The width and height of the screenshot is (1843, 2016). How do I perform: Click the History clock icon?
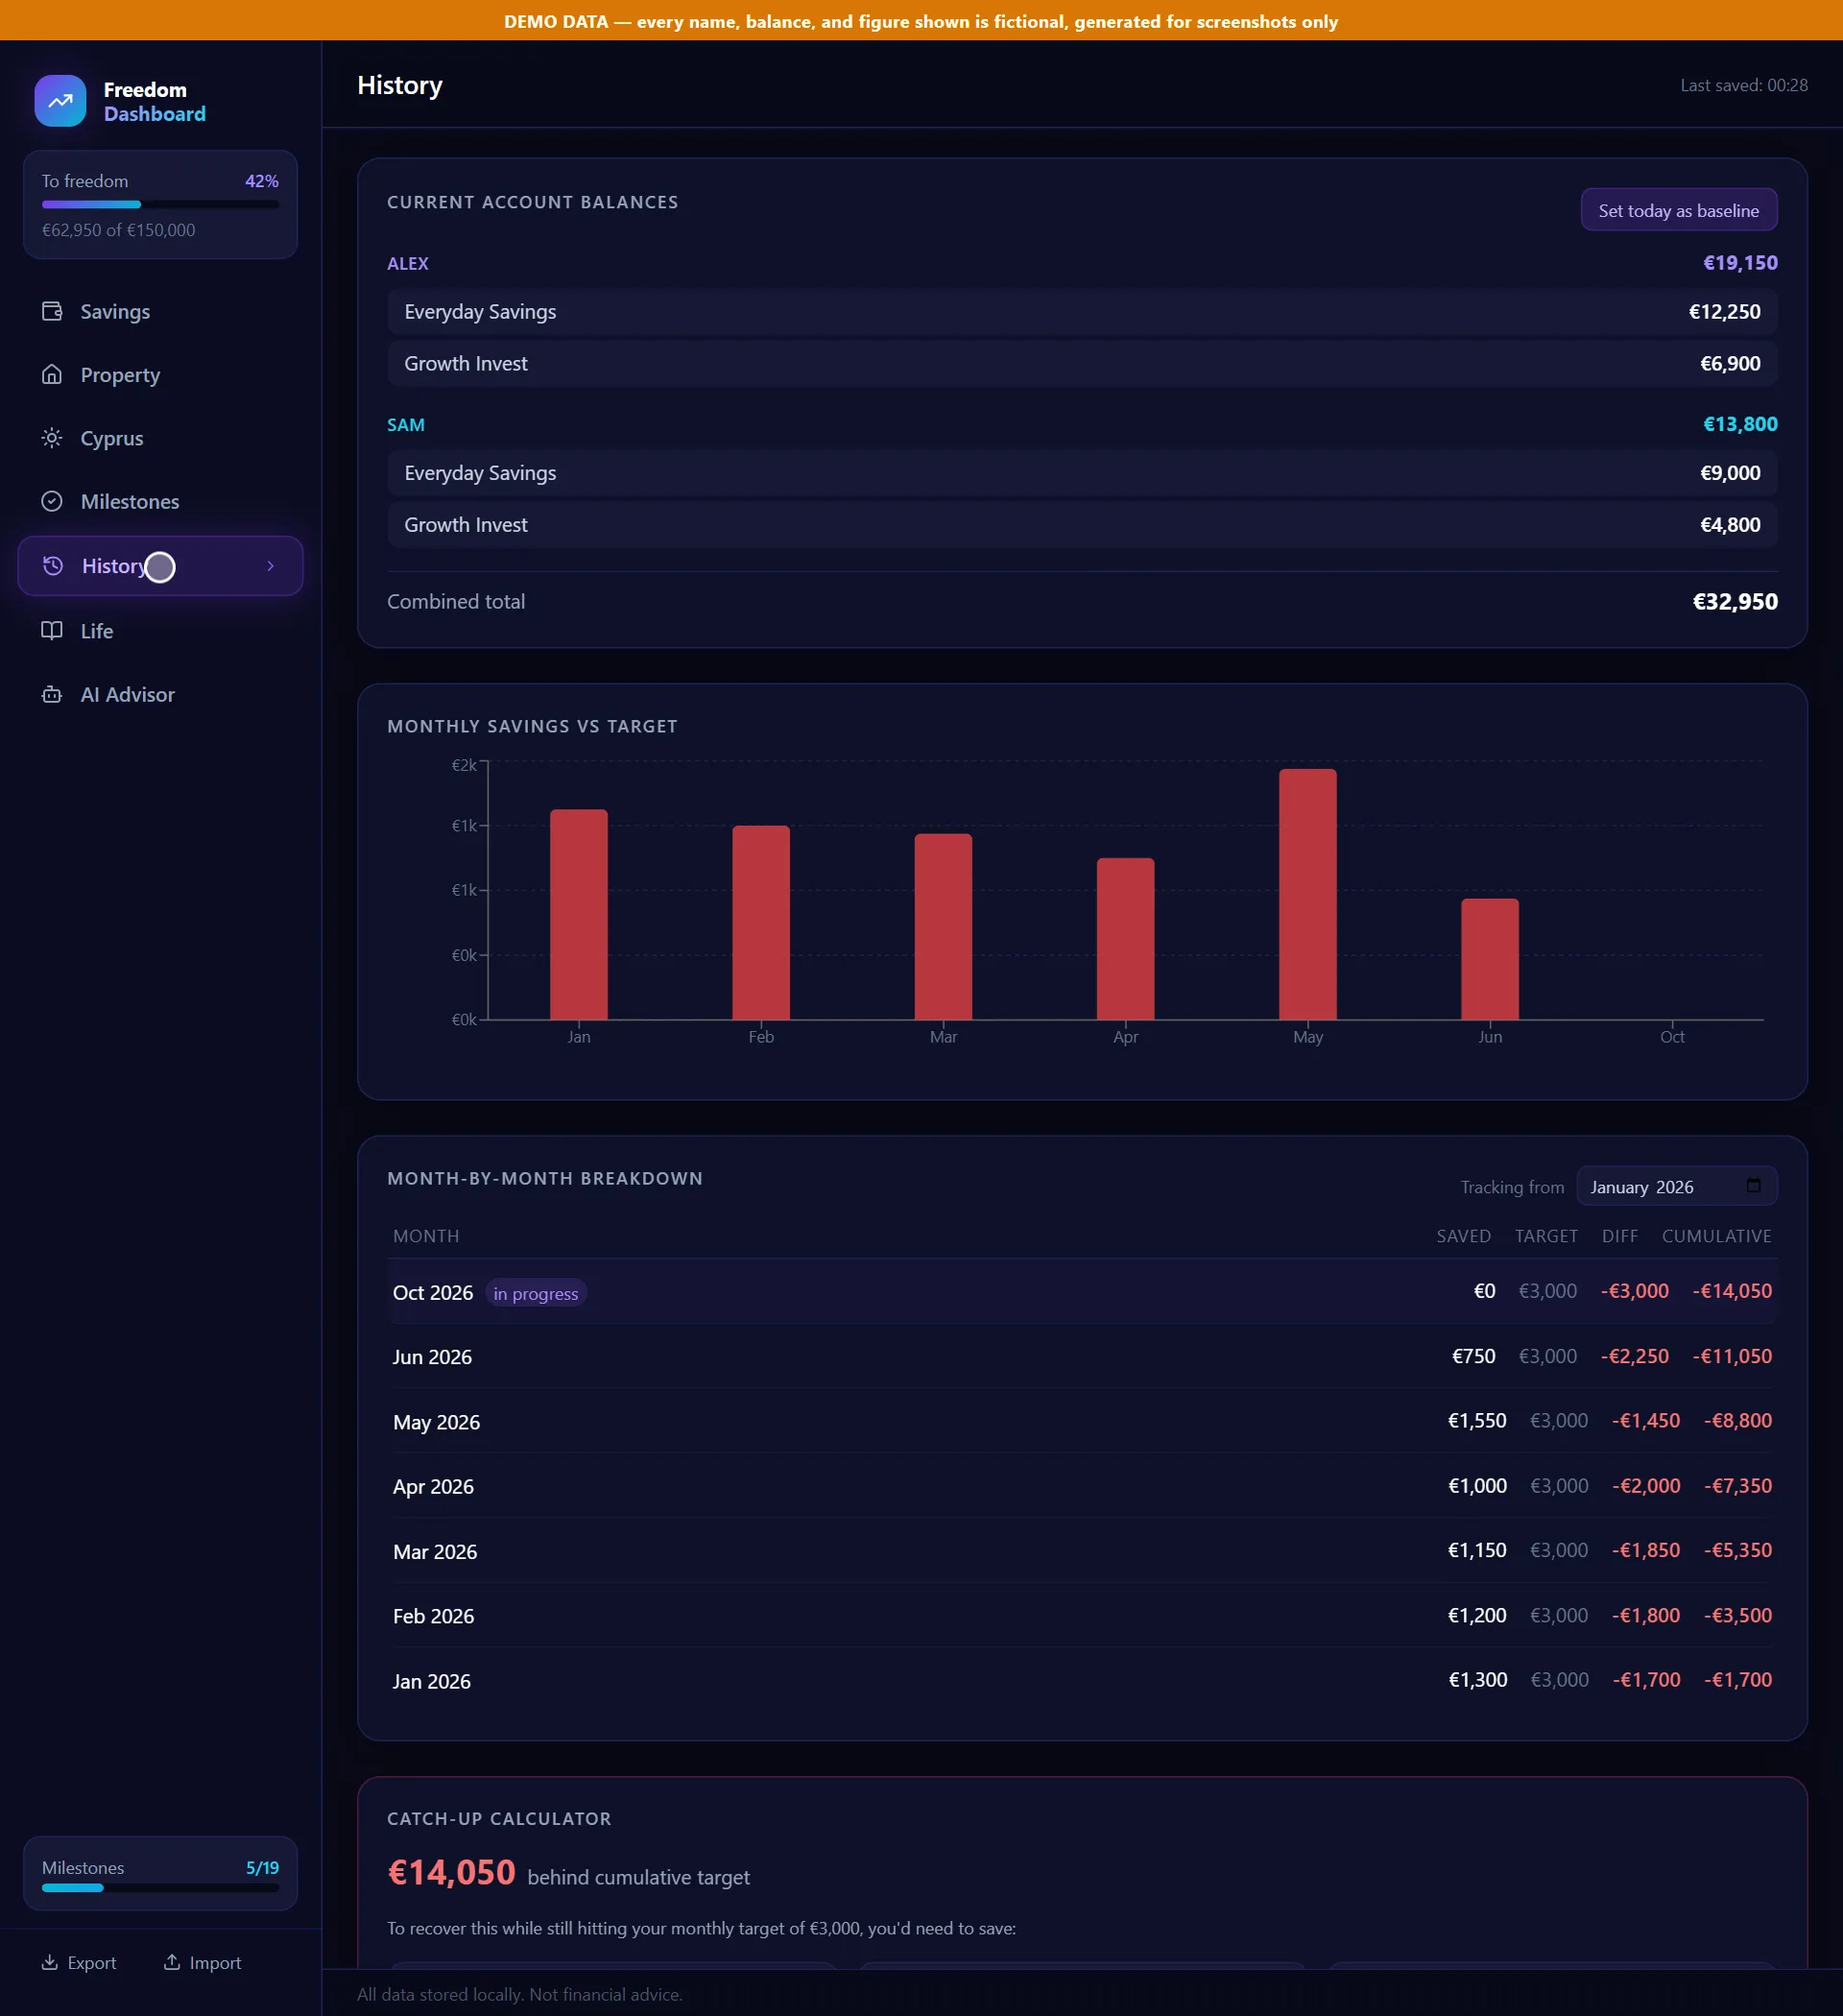tap(53, 566)
